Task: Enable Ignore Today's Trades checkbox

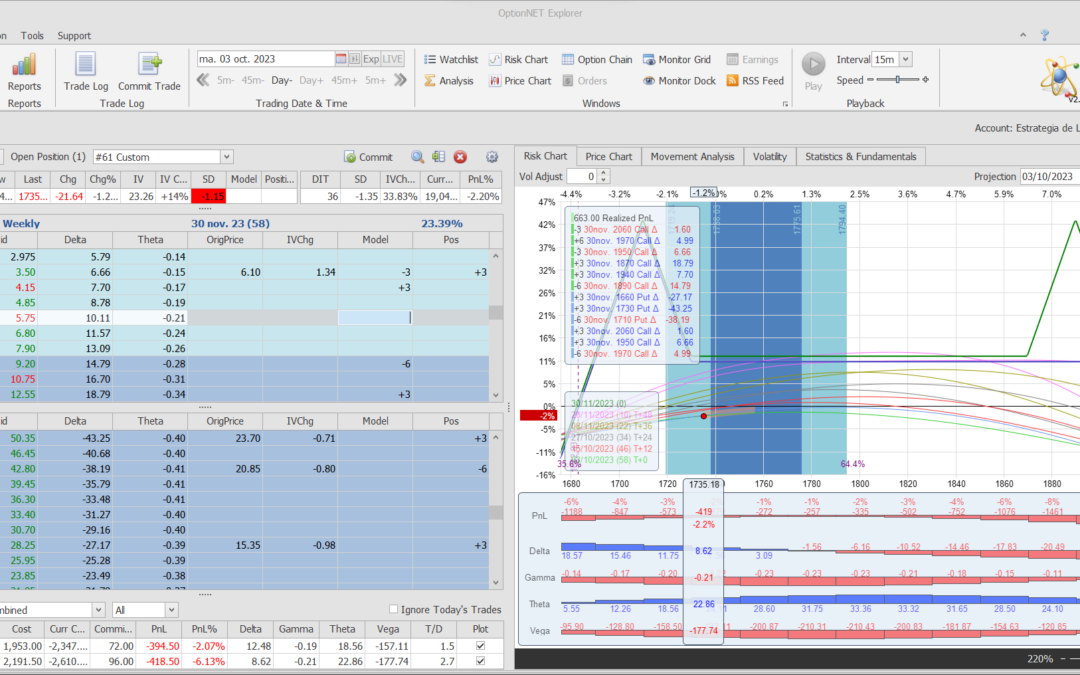Action: click(393, 609)
